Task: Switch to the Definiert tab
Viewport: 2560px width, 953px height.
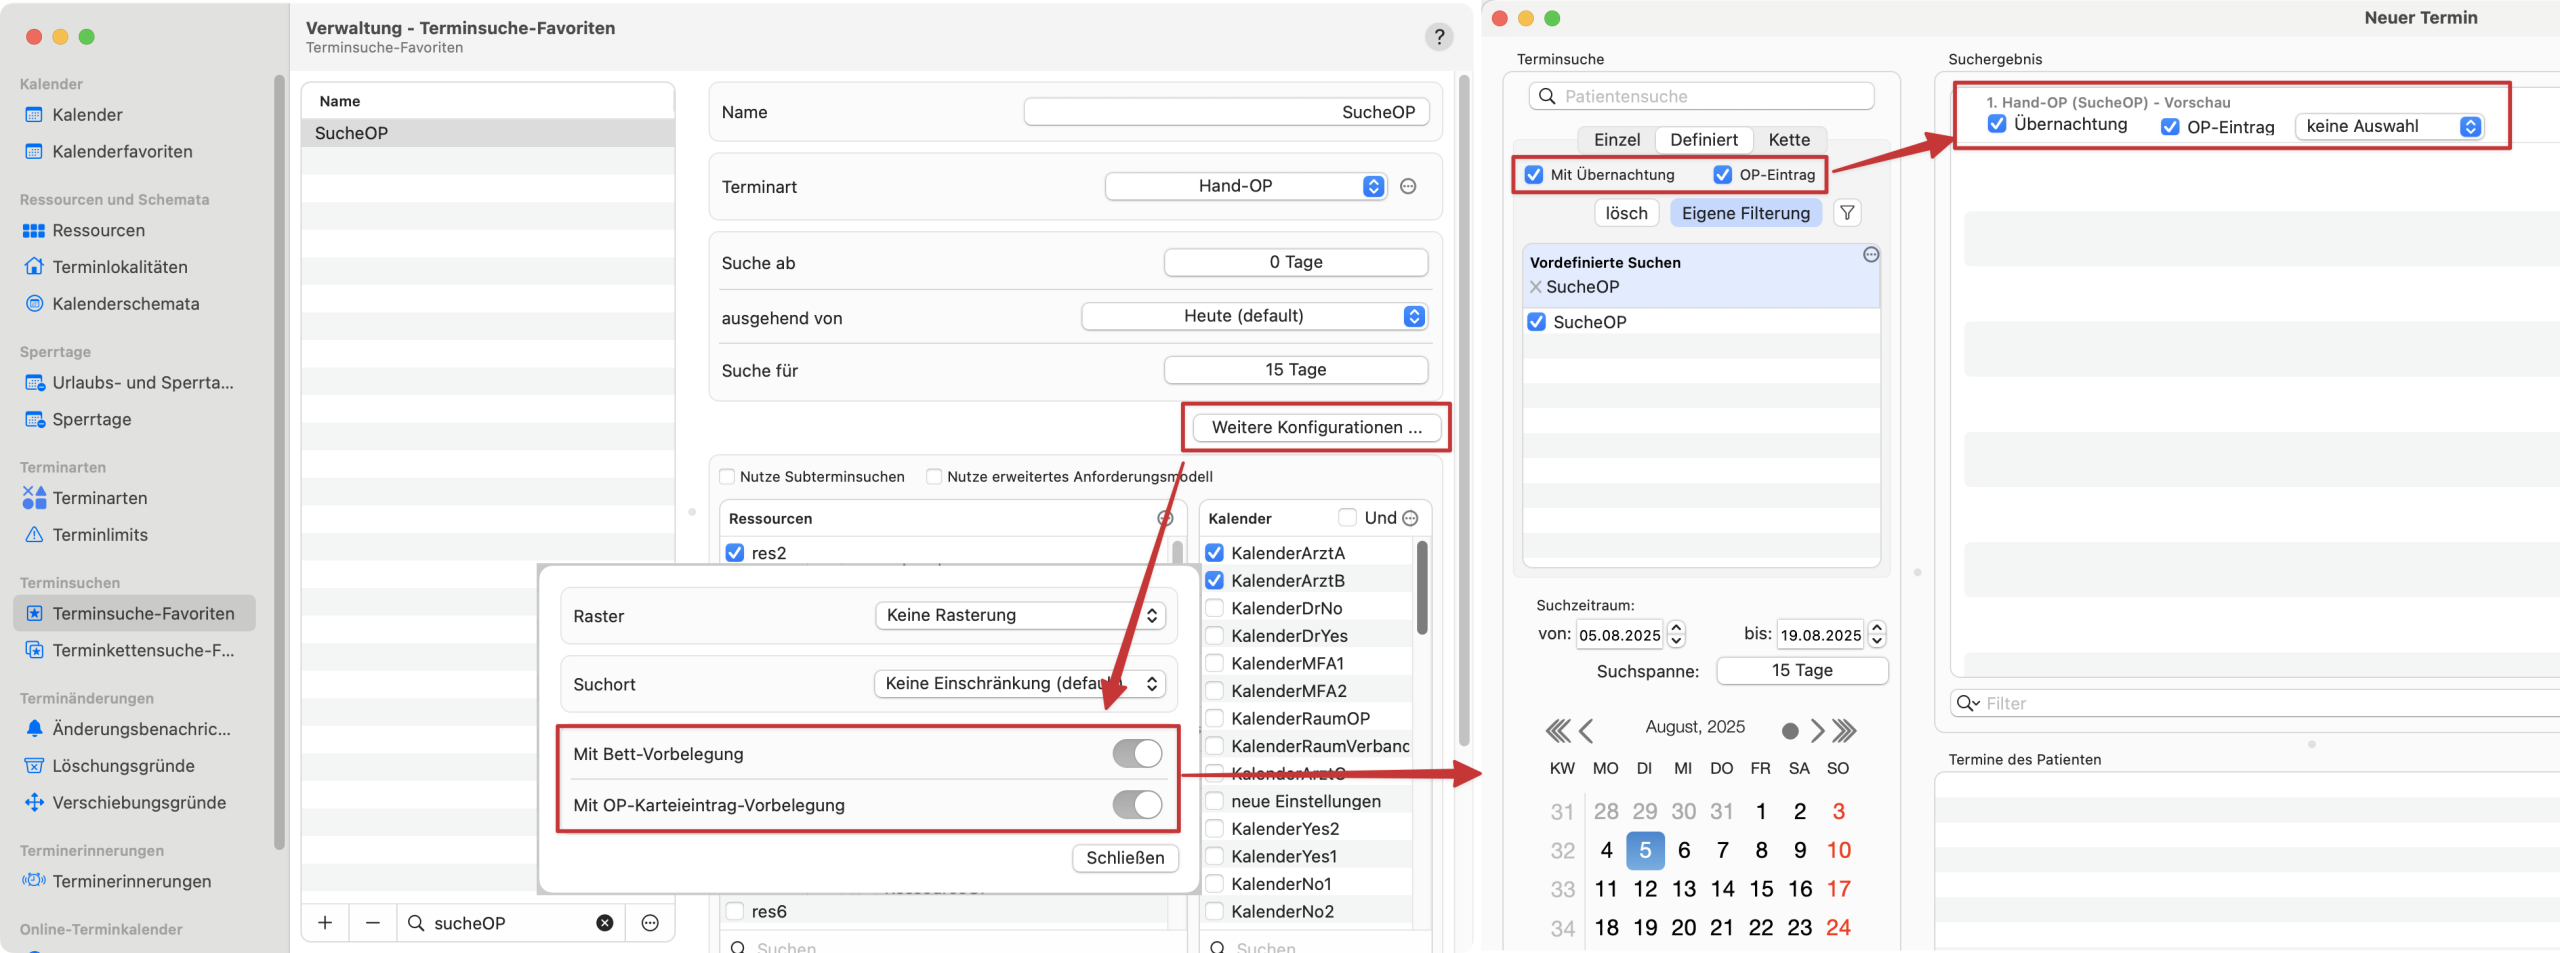Action: click(x=1703, y=140)
